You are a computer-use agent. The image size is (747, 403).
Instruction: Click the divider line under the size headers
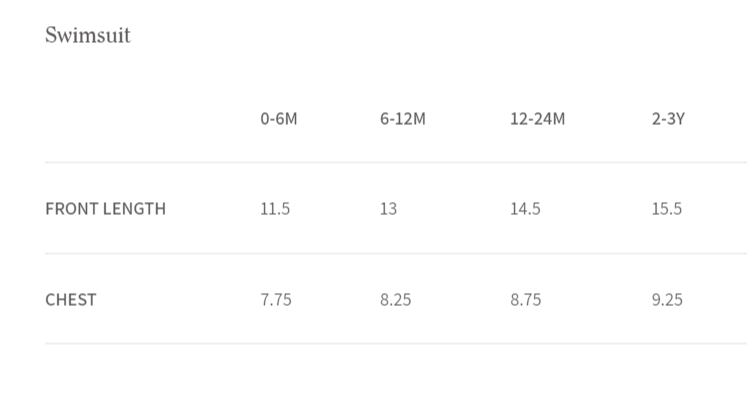coord(395,162)
